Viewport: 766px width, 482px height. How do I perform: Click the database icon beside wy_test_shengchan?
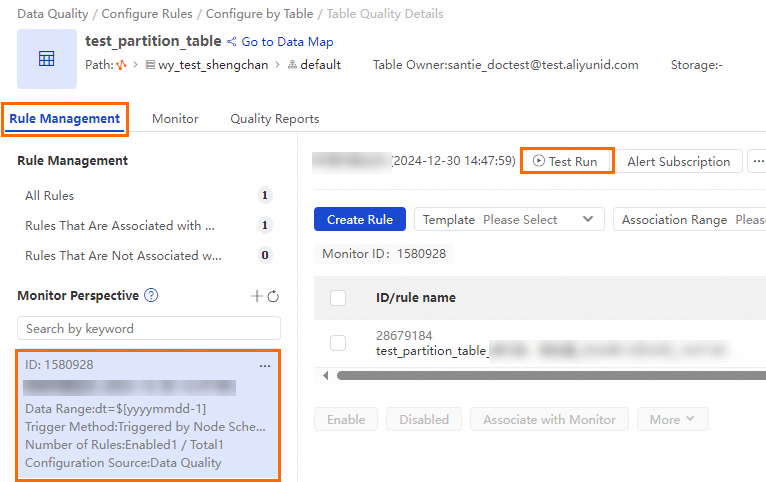pyautogui.click(x=150, y=65)
